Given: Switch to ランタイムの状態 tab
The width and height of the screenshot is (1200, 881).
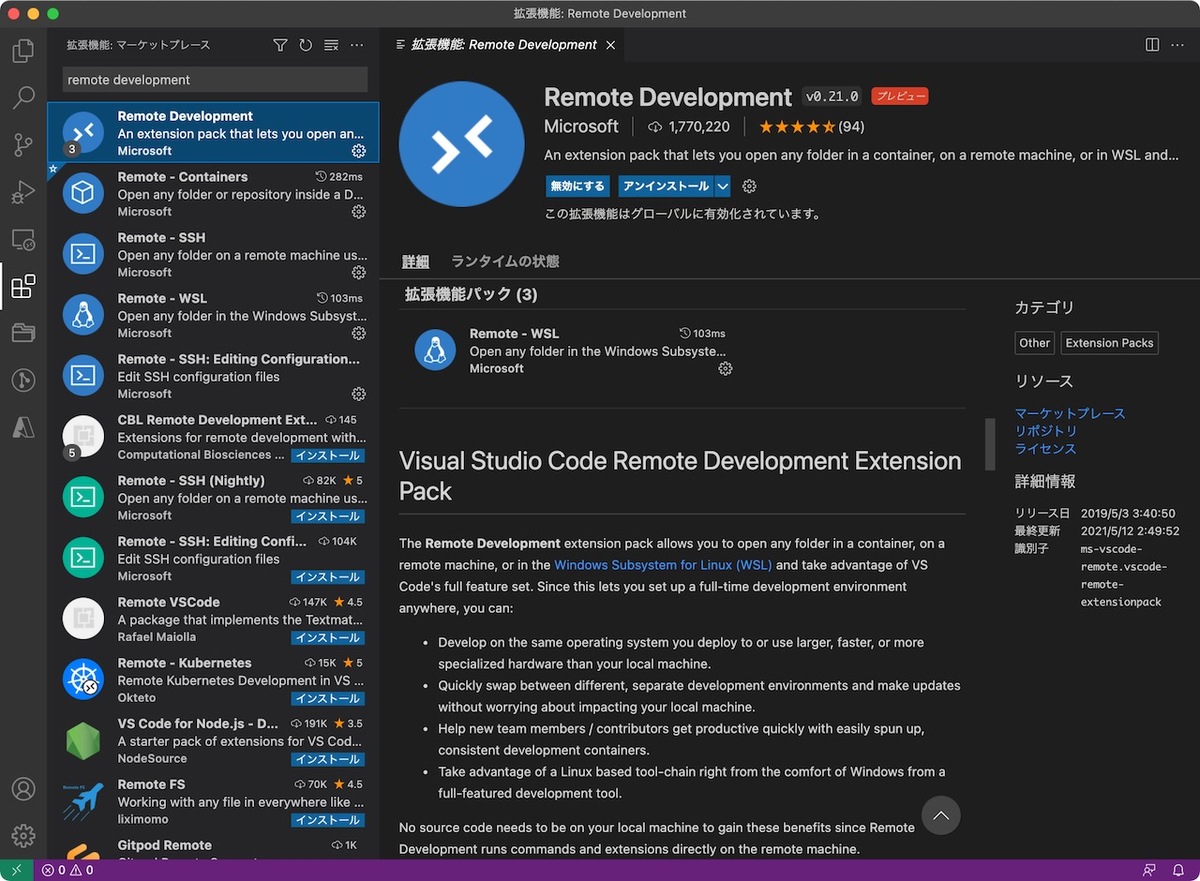Looking at the screenshot, I should click(505, 261).
